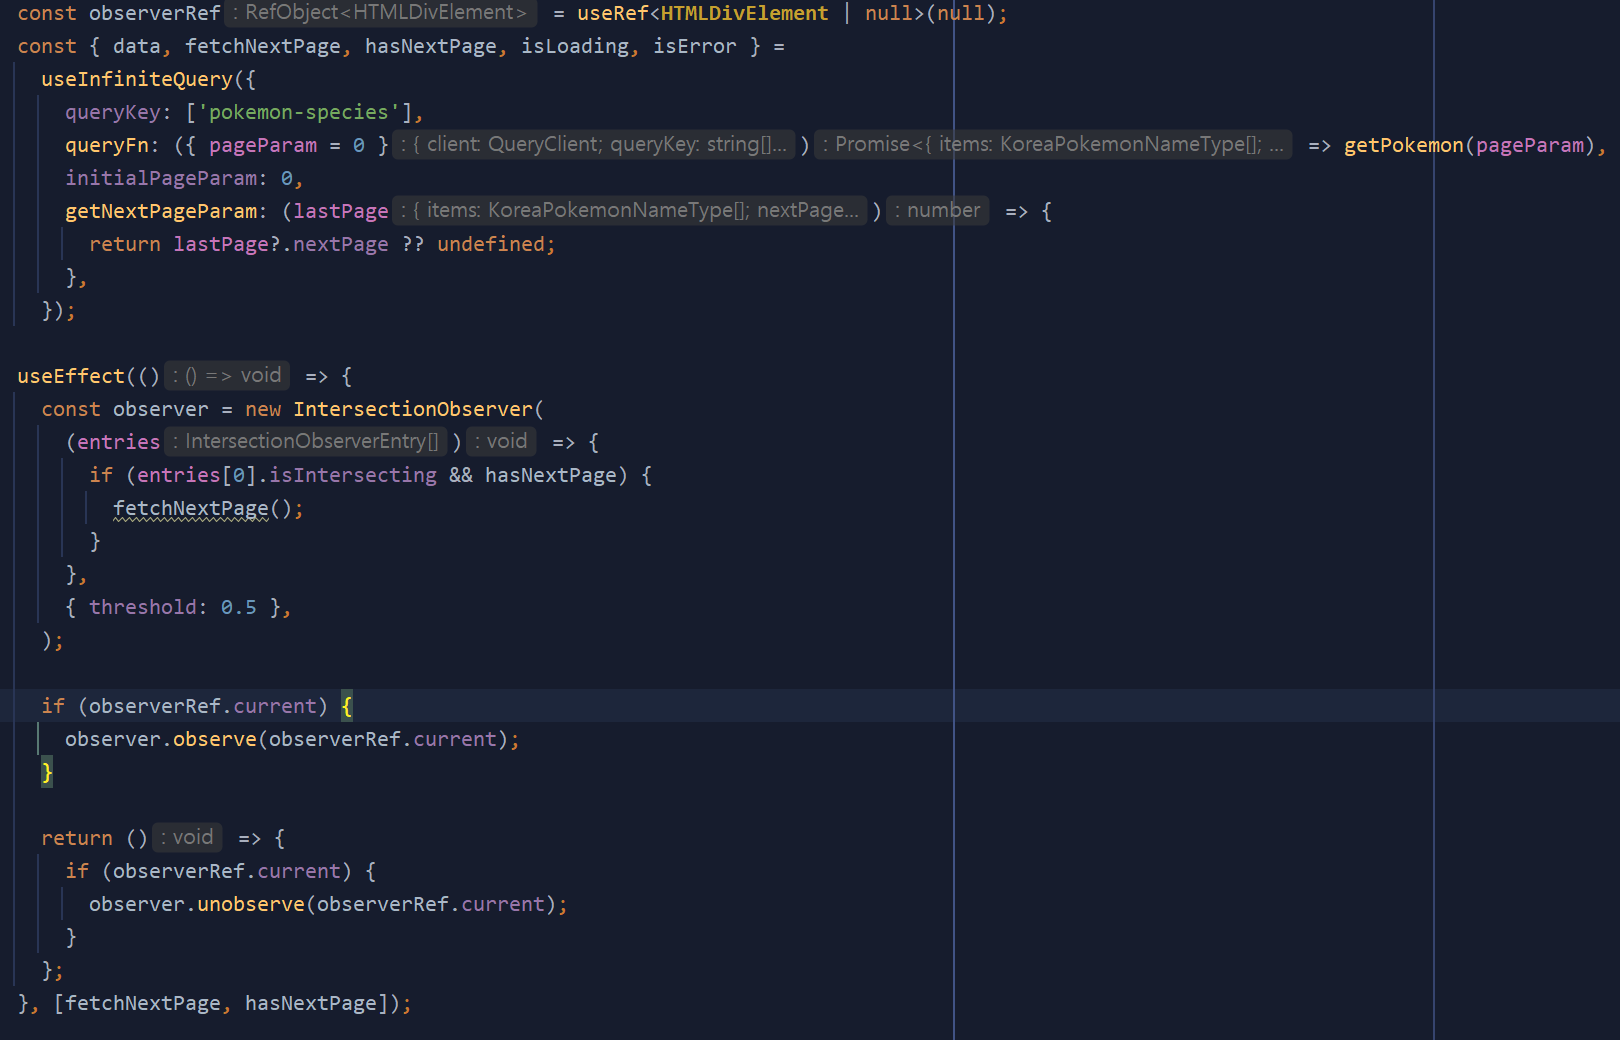
Task: Click the 'IntersectionObserverEntry[]' inlay type hint
Action: pyautogui.click(x=305, y=441)
